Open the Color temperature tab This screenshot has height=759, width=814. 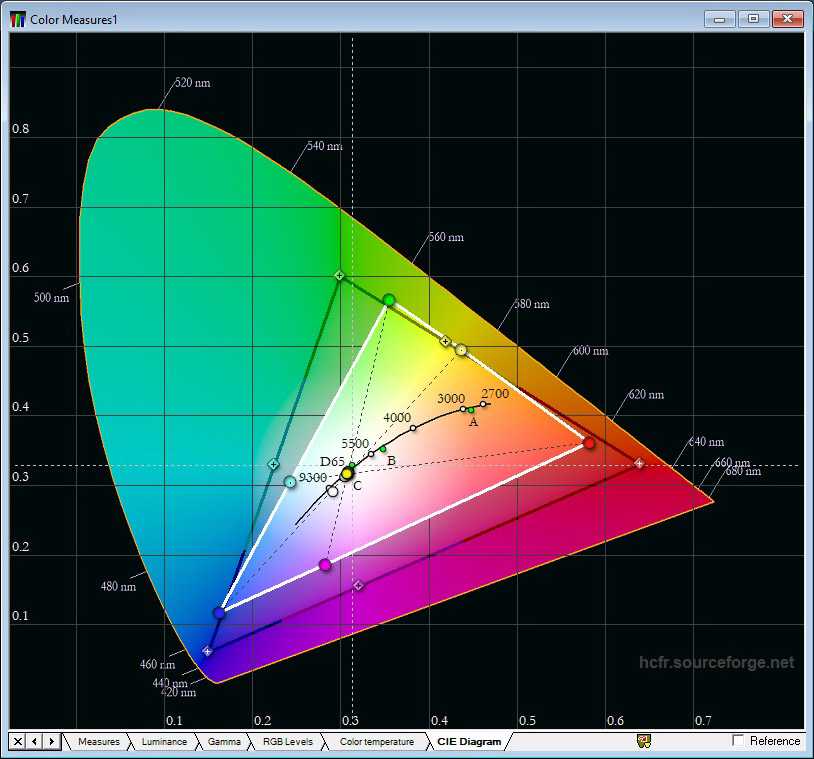(x=376, y=742)
